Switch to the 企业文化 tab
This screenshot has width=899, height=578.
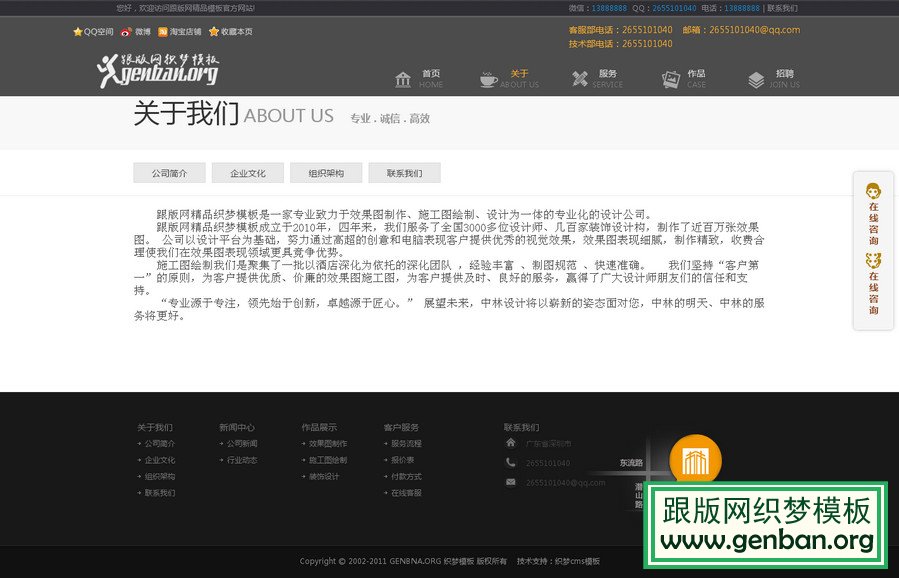pyautogui.click(x=246, y=172)
